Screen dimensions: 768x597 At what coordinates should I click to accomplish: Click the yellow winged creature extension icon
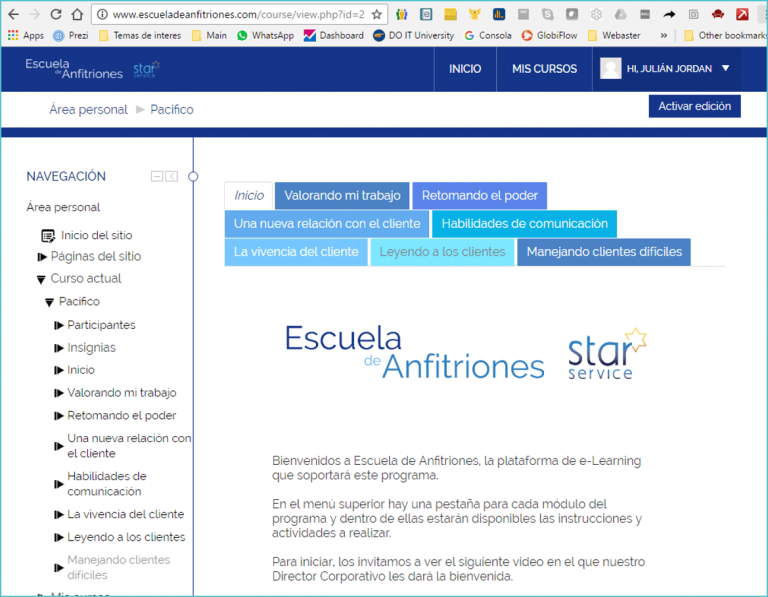[474, 14]
